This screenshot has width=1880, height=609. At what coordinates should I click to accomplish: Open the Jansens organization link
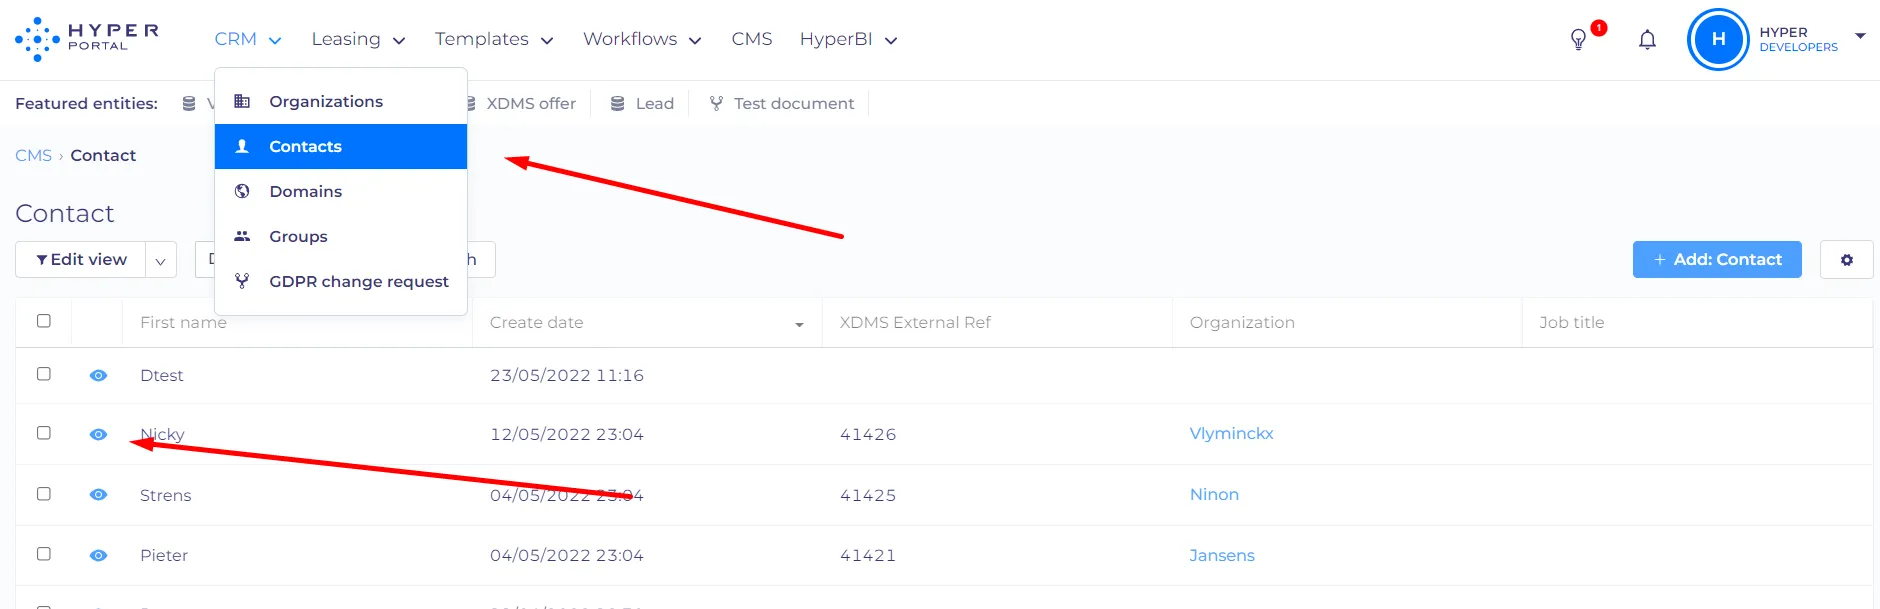point(1222,555)
